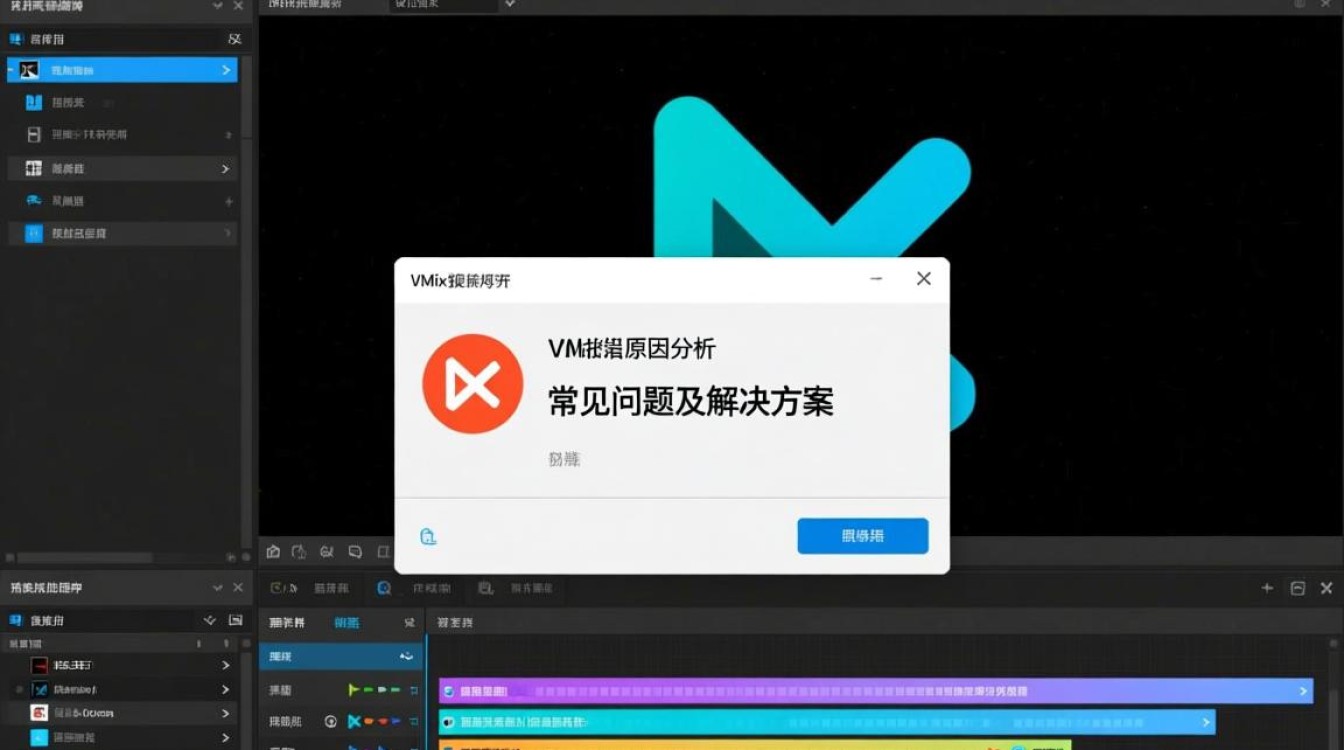
Task: Click the arrow on the cyan clip's right end
Action: click(x=1206, y=722)
